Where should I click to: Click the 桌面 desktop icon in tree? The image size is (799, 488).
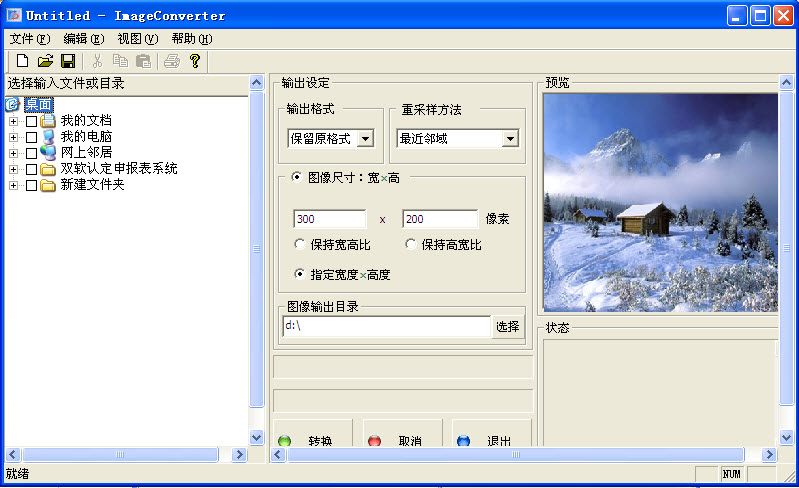coord(13,104)
